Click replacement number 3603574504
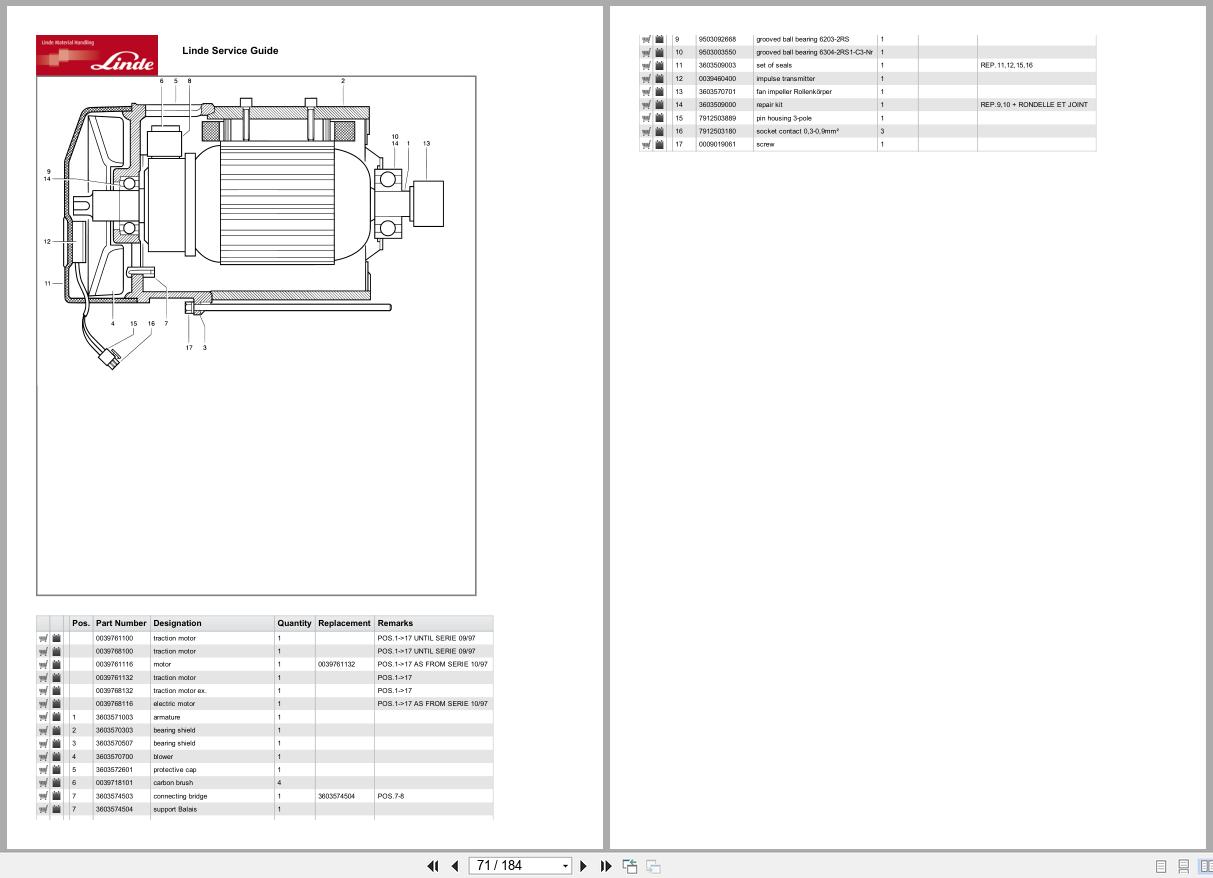Image resolution: width=1213 pixels, height=878 pixels. pos(336,796)
